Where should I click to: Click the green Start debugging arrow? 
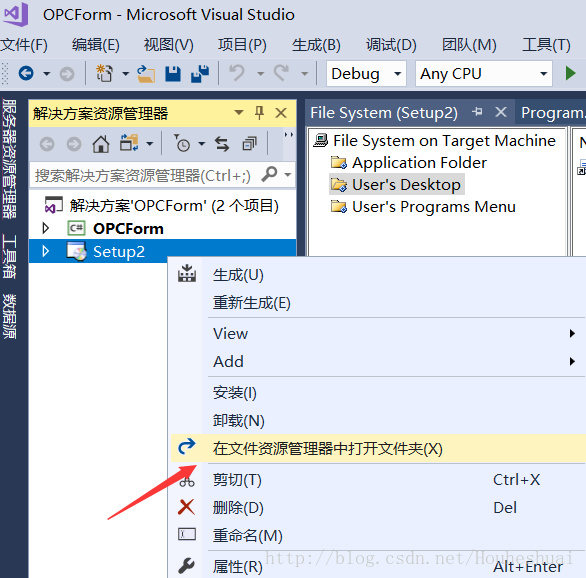[570, 73]
